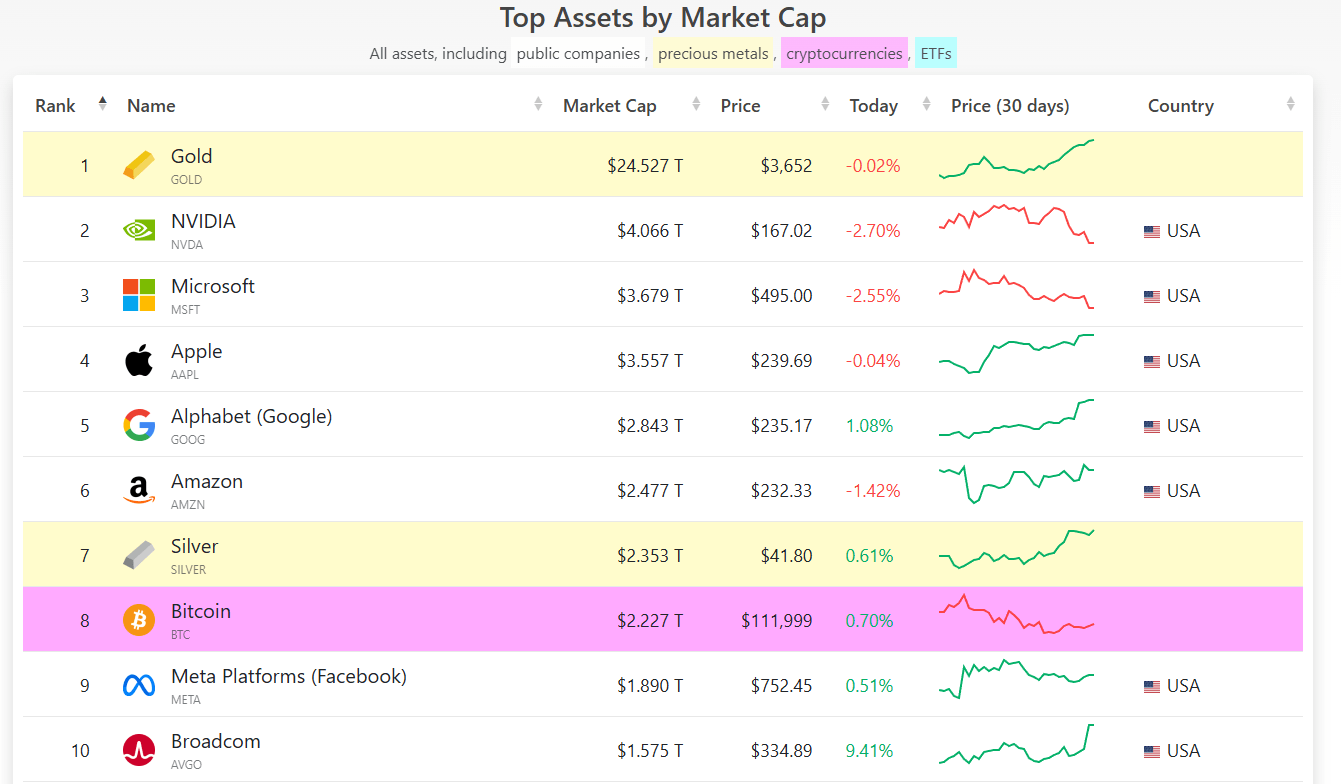Click the Broadcom logo icon
The width and height of the screenshot is (1341, 784).
point(139,750)
